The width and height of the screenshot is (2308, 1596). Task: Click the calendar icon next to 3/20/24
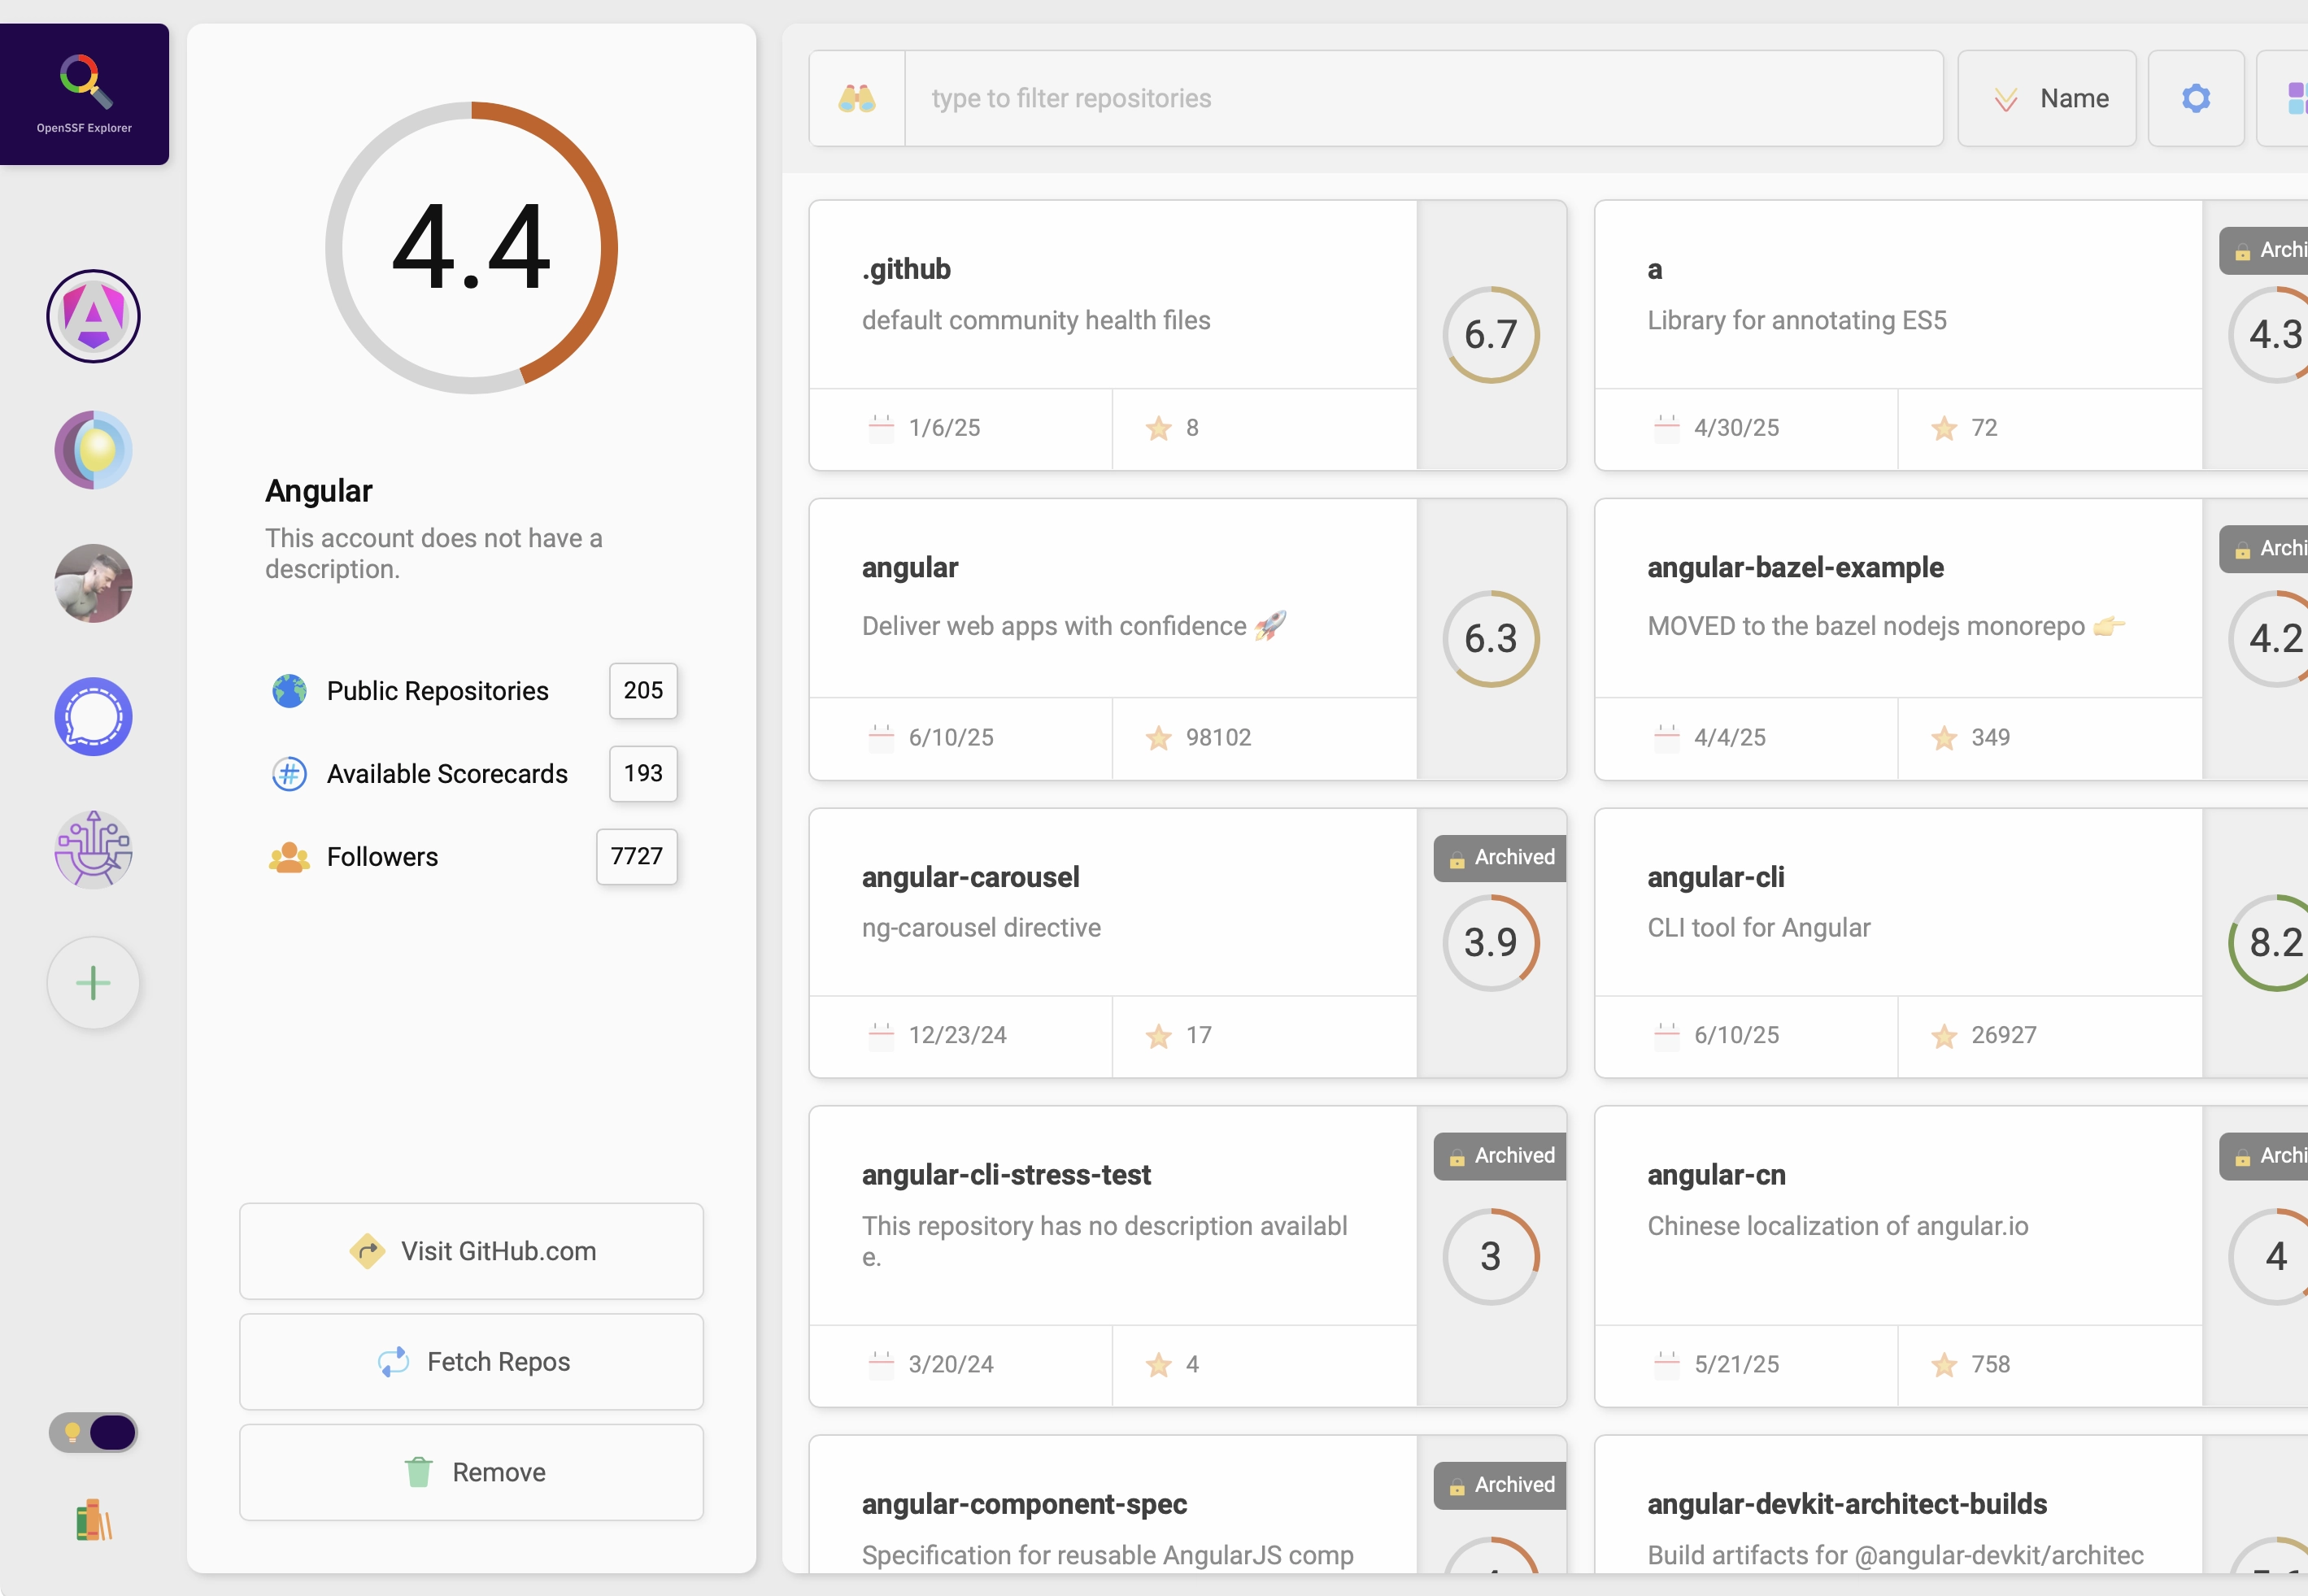click(x=881, y=1364)
